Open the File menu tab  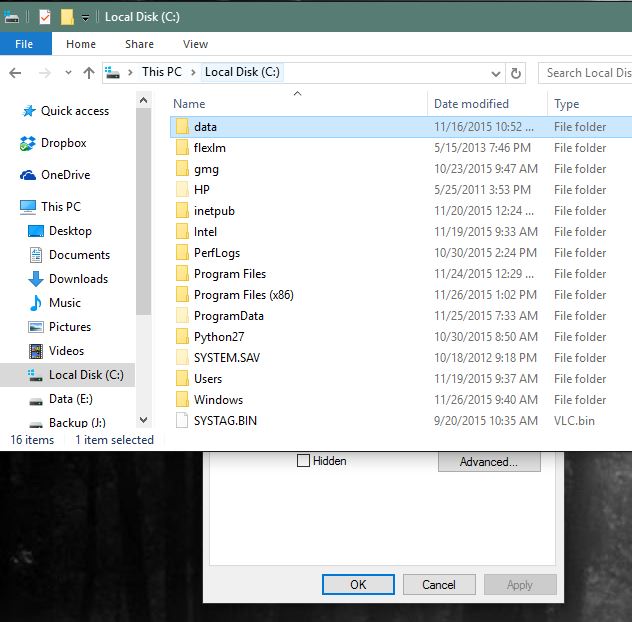[24, 44]
